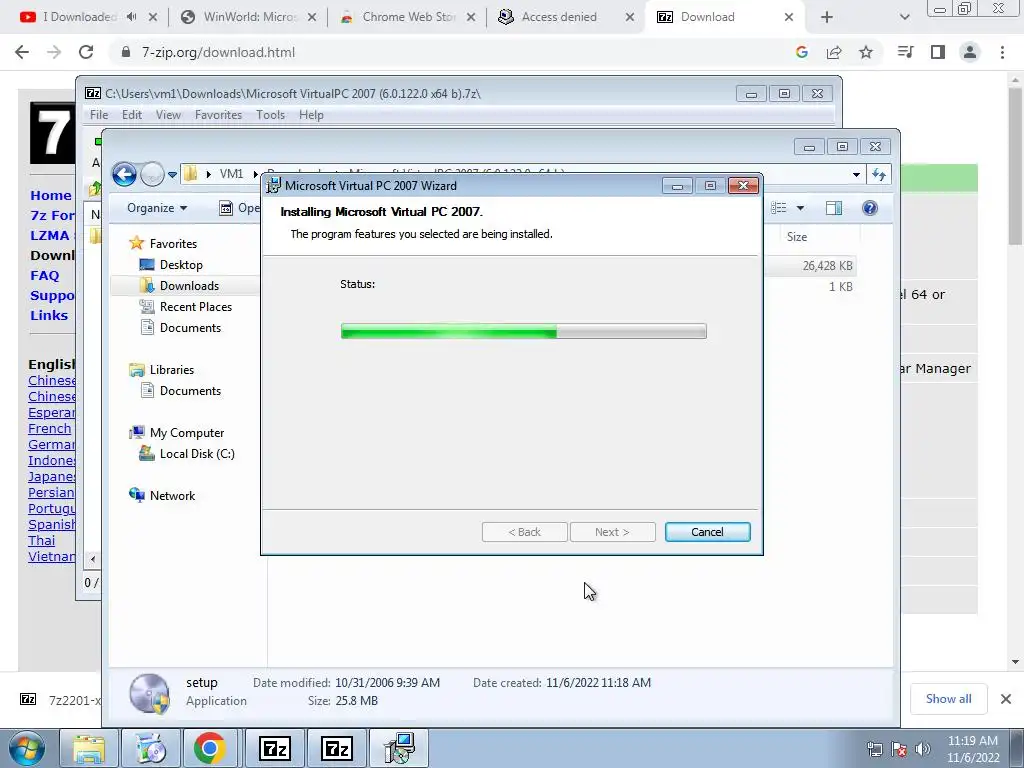Reload the 7-zip.org page
This screenshot has width=1024, height=768.
coord(86,52)
